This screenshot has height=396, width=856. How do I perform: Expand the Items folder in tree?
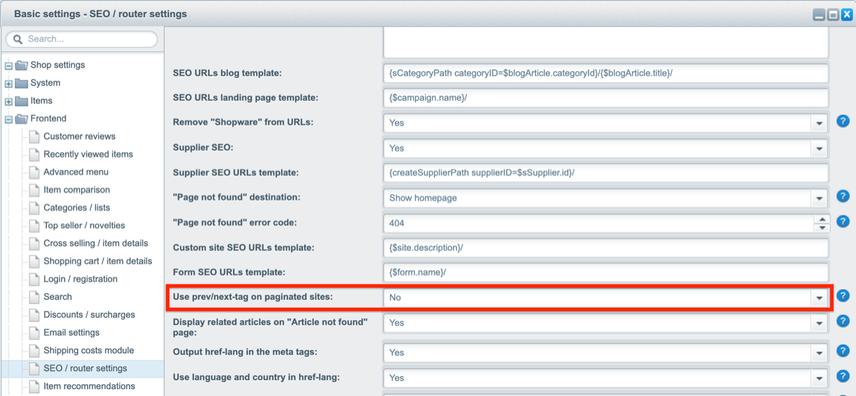pyautogui.click(x=8, y=102)
